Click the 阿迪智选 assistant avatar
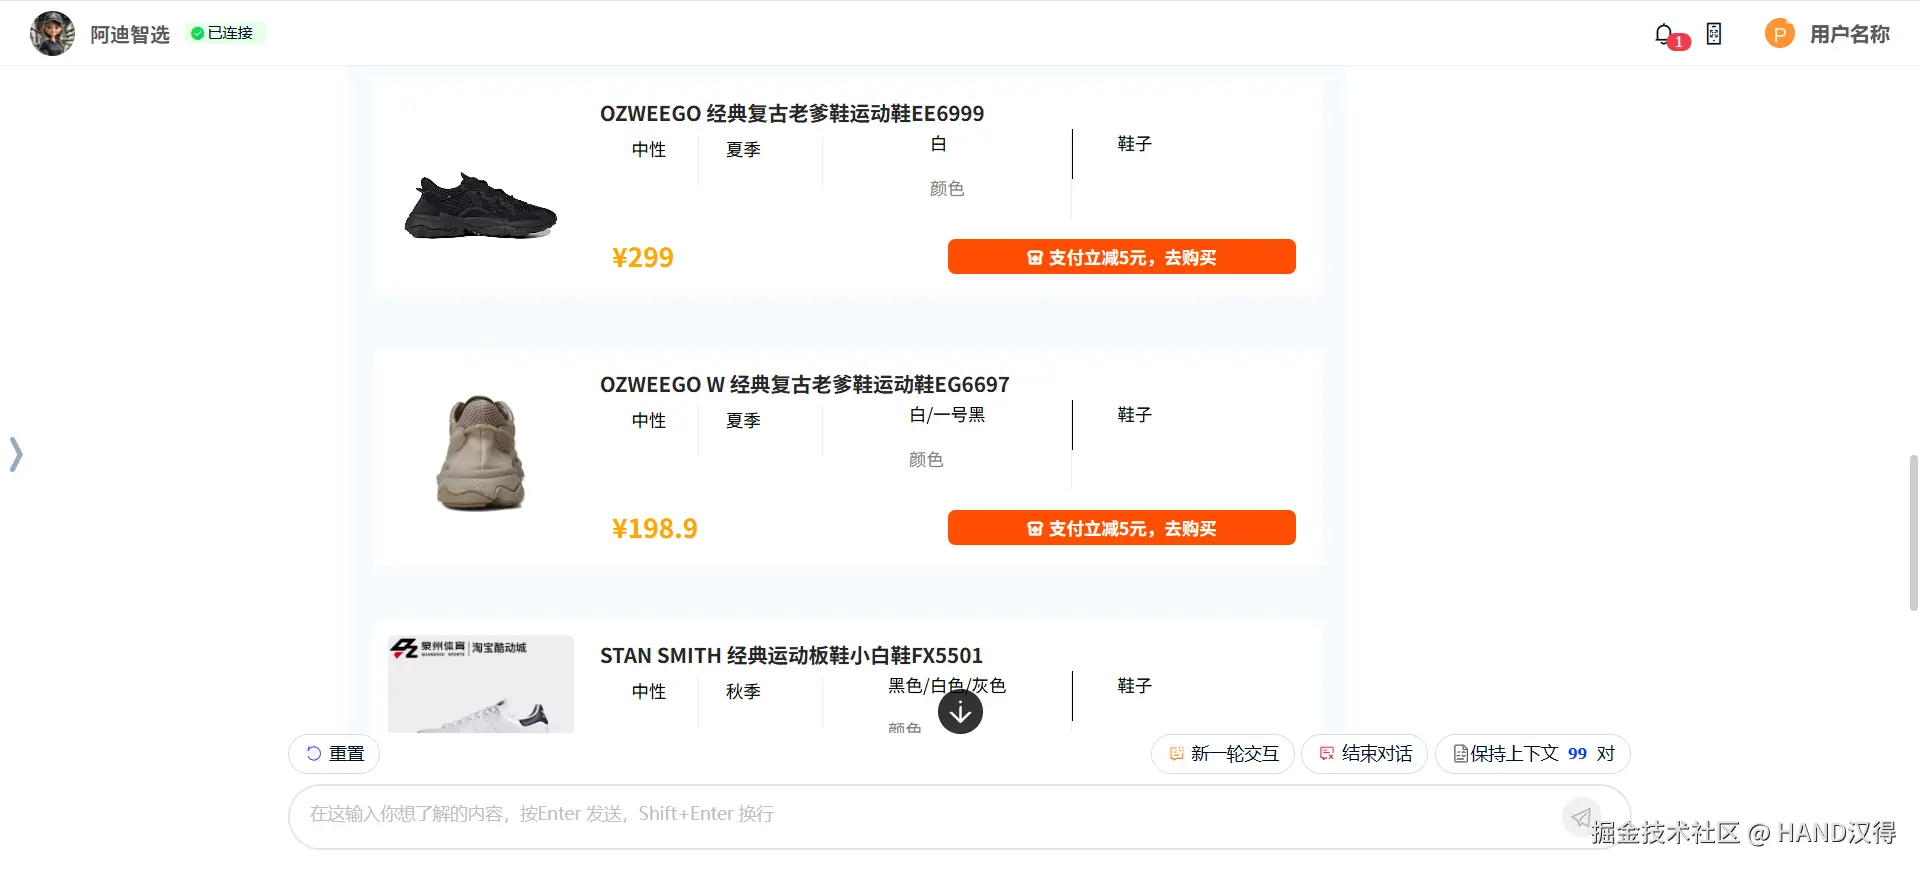The image size is (1920, 870). coord(52,34)
